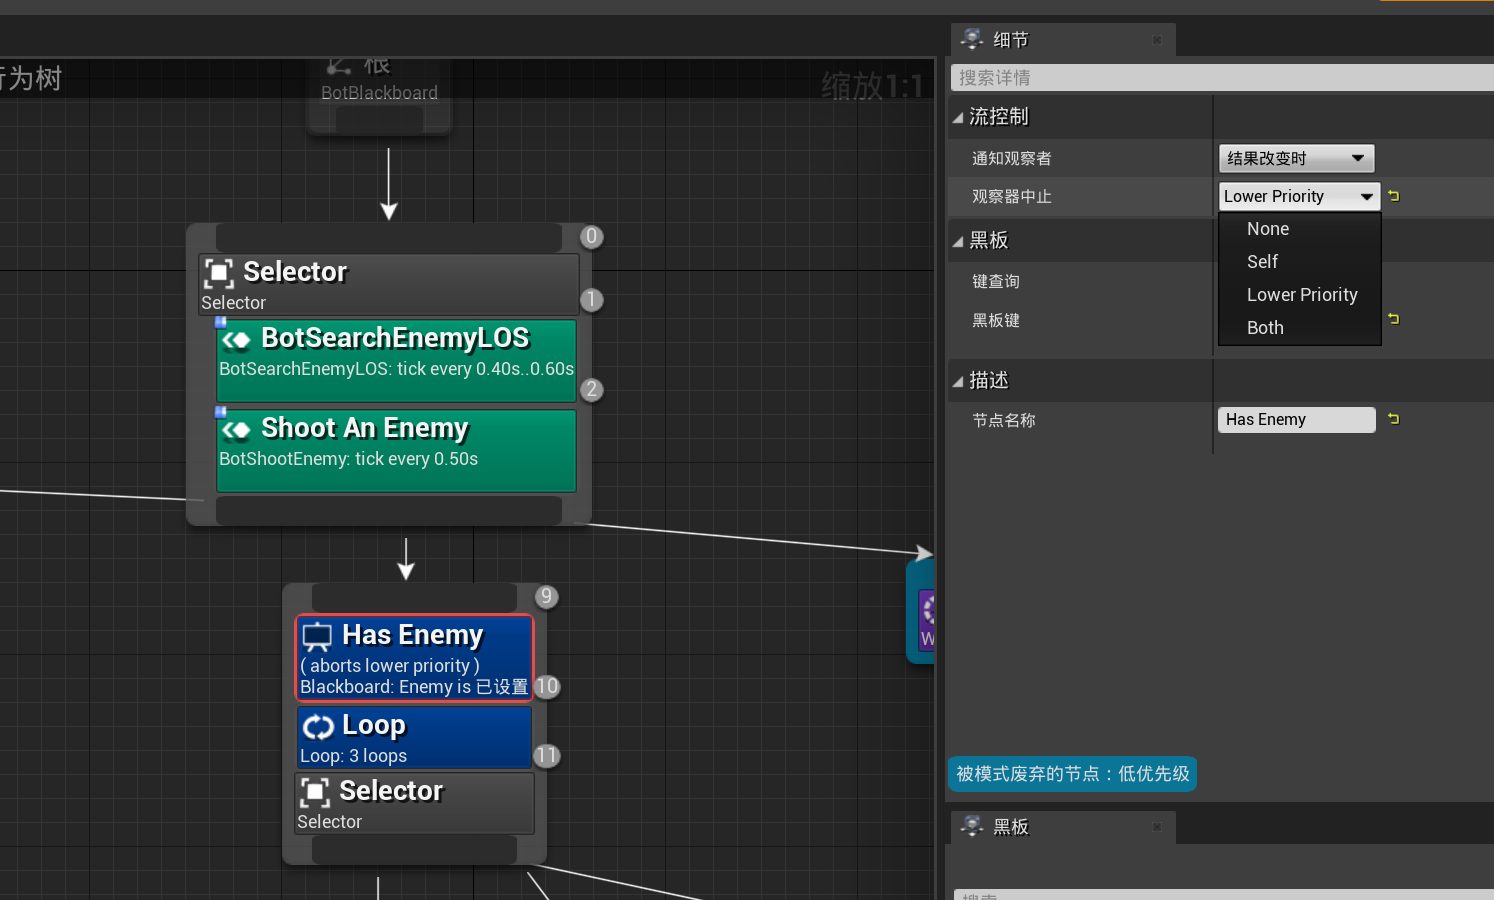
Task: Click the Has Enemy name text field
Action: [1296, 419]
